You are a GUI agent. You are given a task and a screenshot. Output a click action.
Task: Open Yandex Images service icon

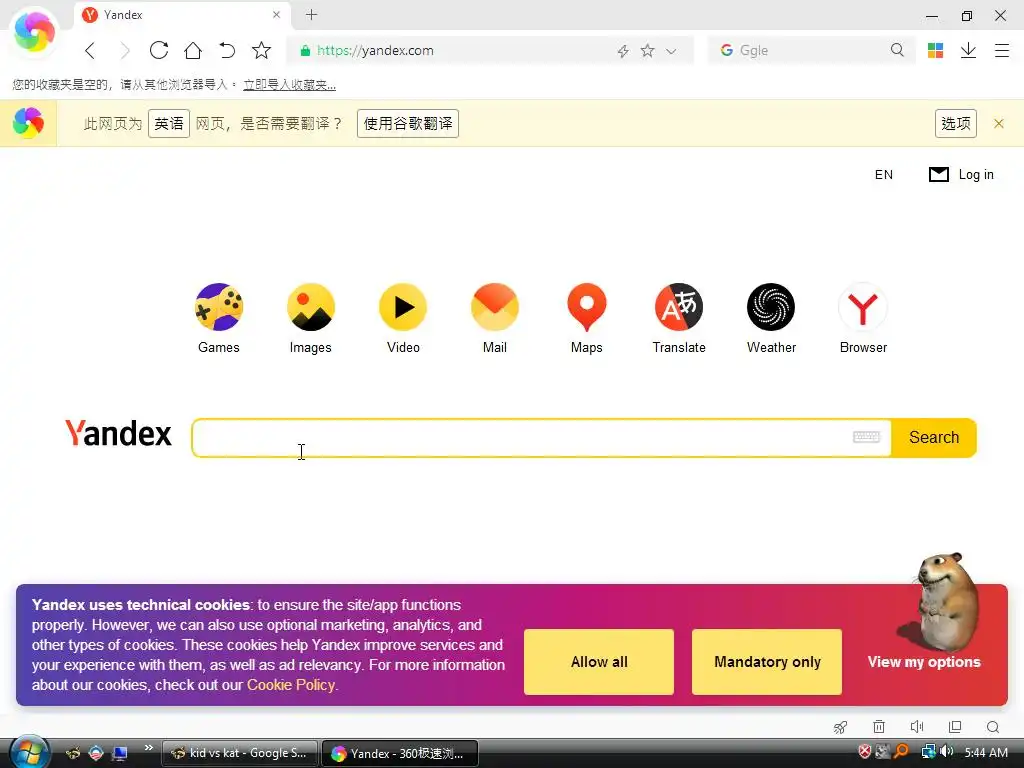click(311, 308)
